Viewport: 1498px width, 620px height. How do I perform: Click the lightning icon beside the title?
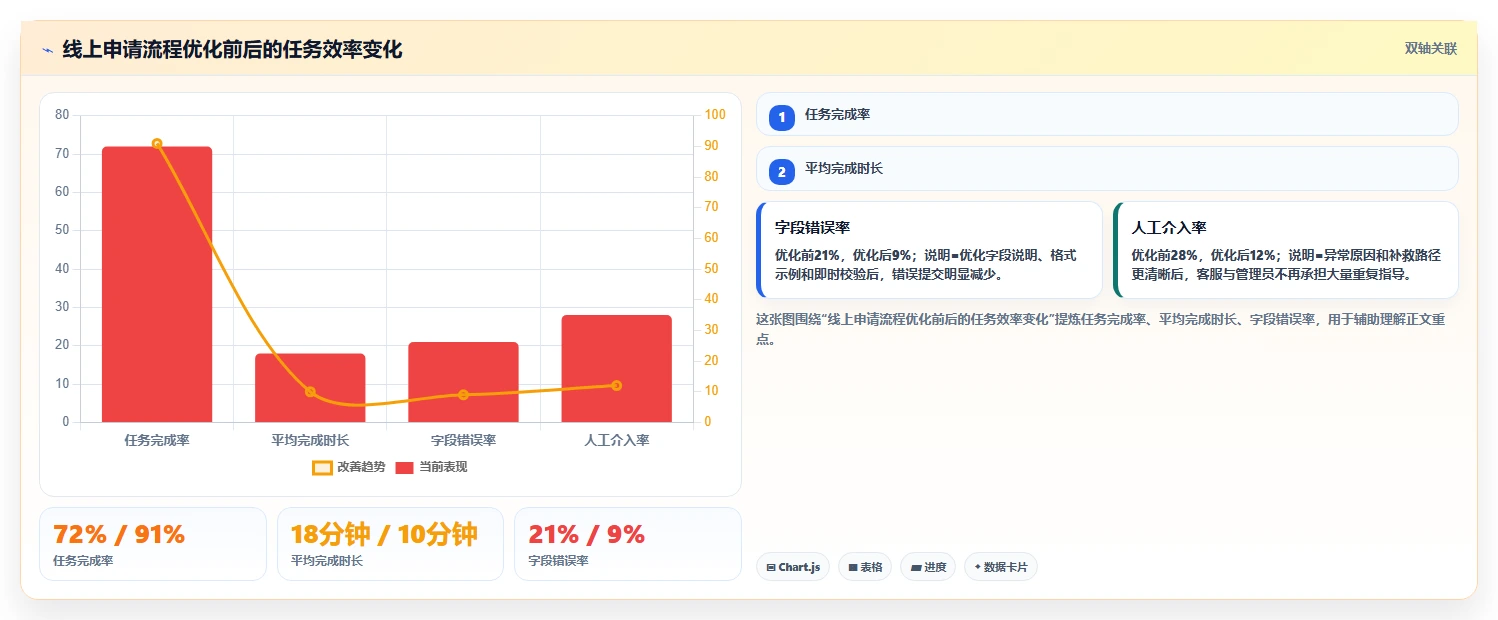pyautogui.click(x=47, y=49)
